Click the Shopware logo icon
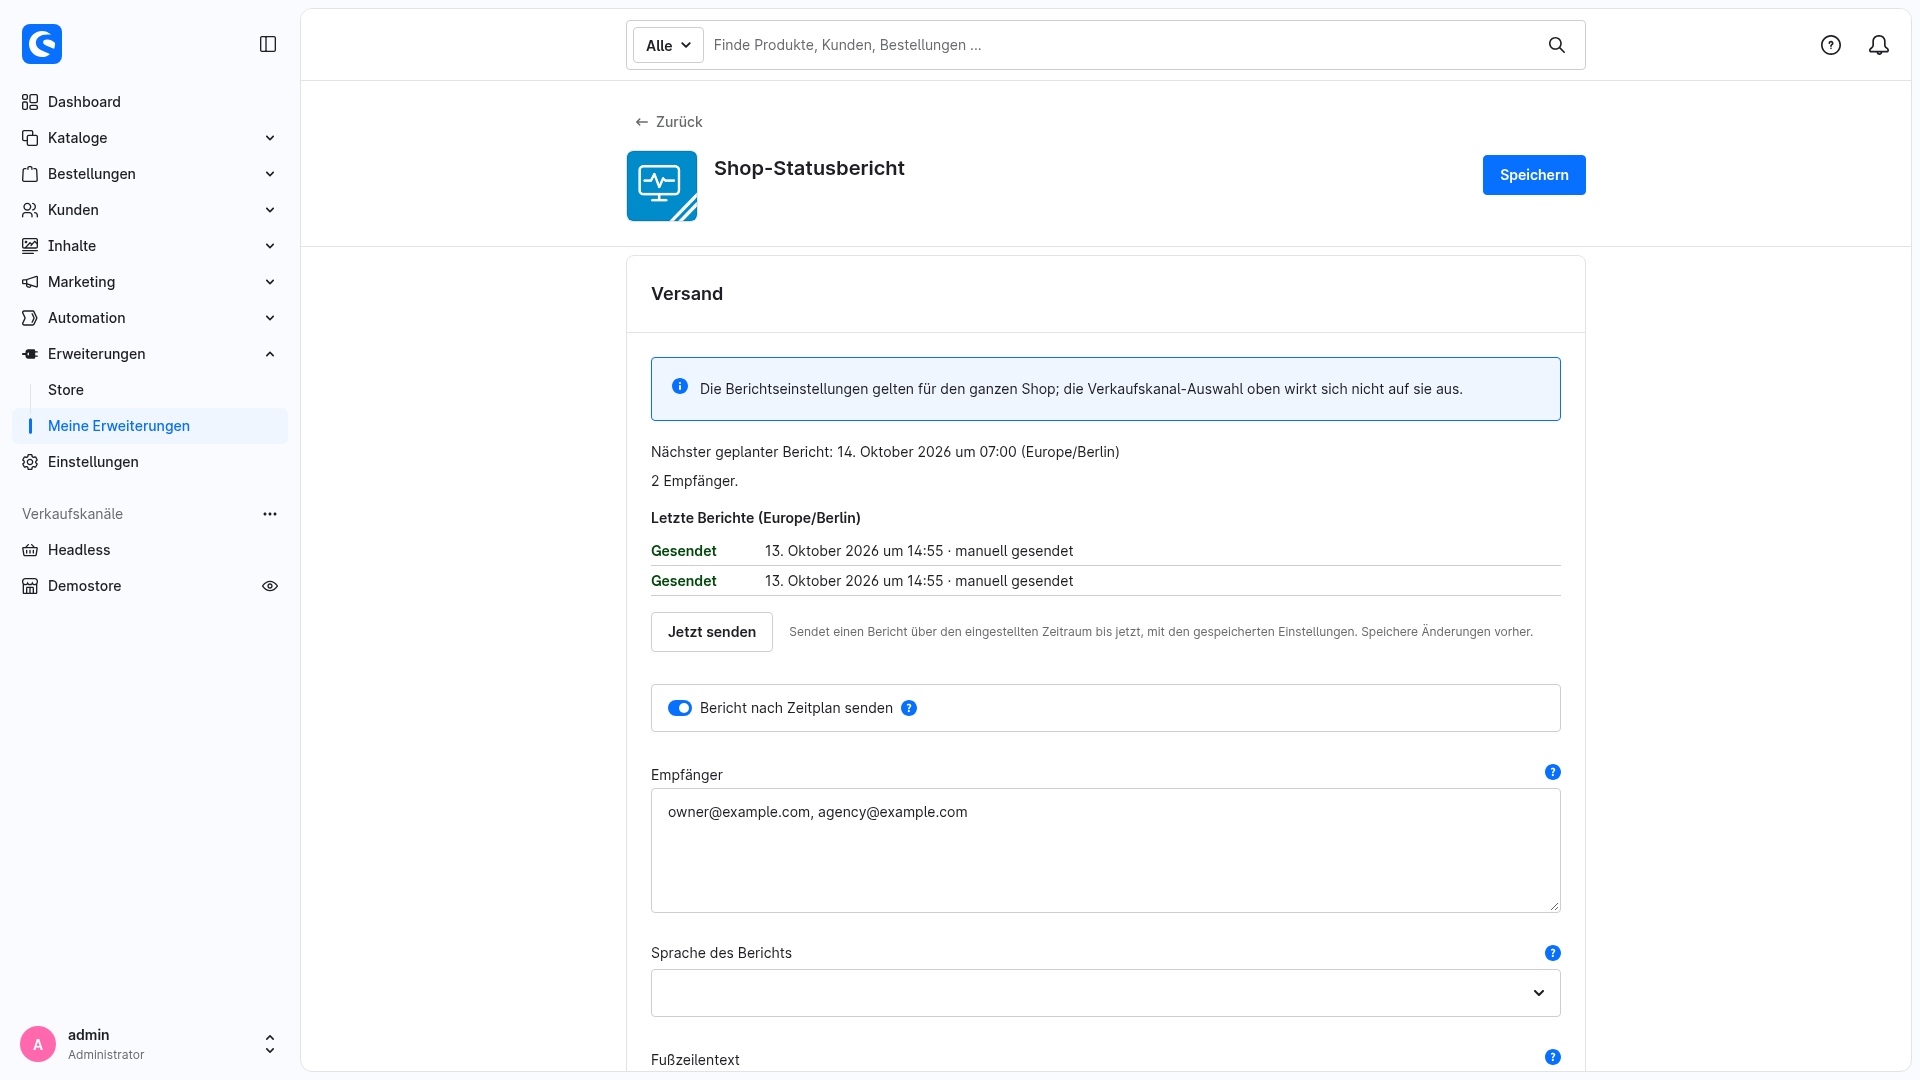Viewport: 1920px width, 1080px height. [42, 44]
